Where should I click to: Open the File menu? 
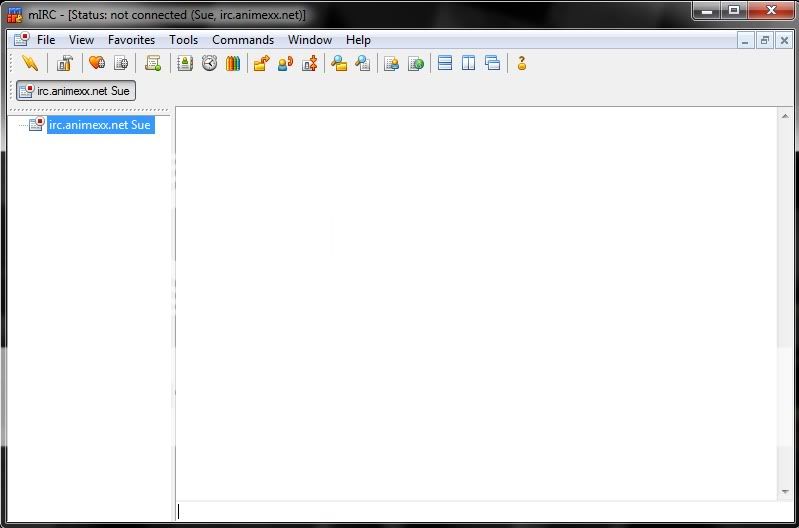pyautogui.click(x=46, y=40)
